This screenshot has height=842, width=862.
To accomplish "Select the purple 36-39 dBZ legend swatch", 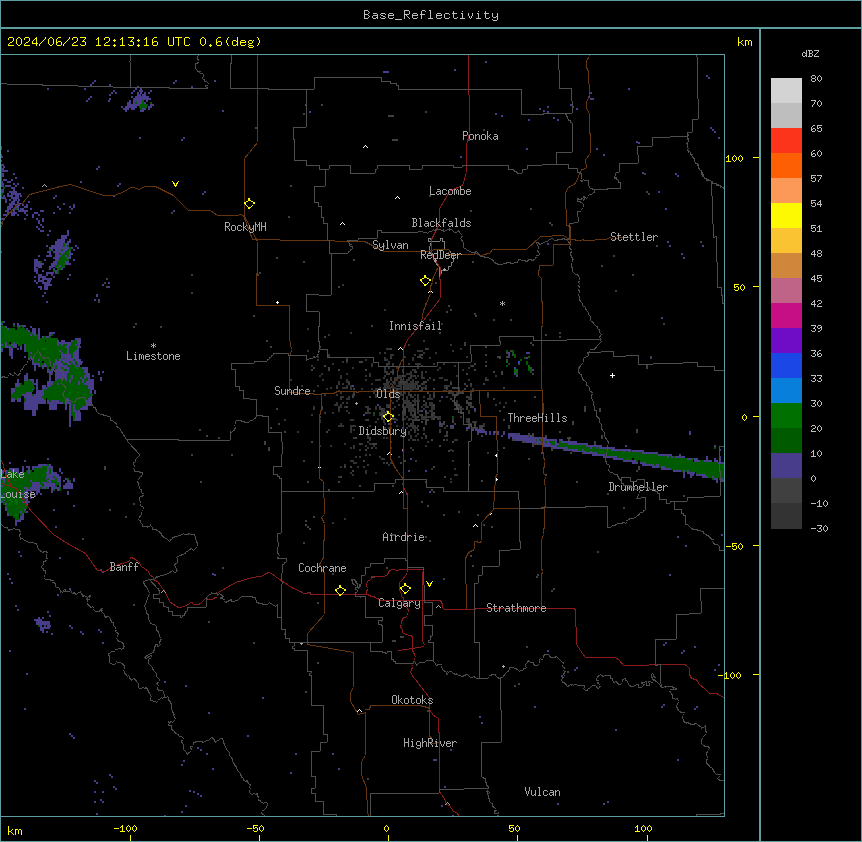I will [x=786, y=341].
